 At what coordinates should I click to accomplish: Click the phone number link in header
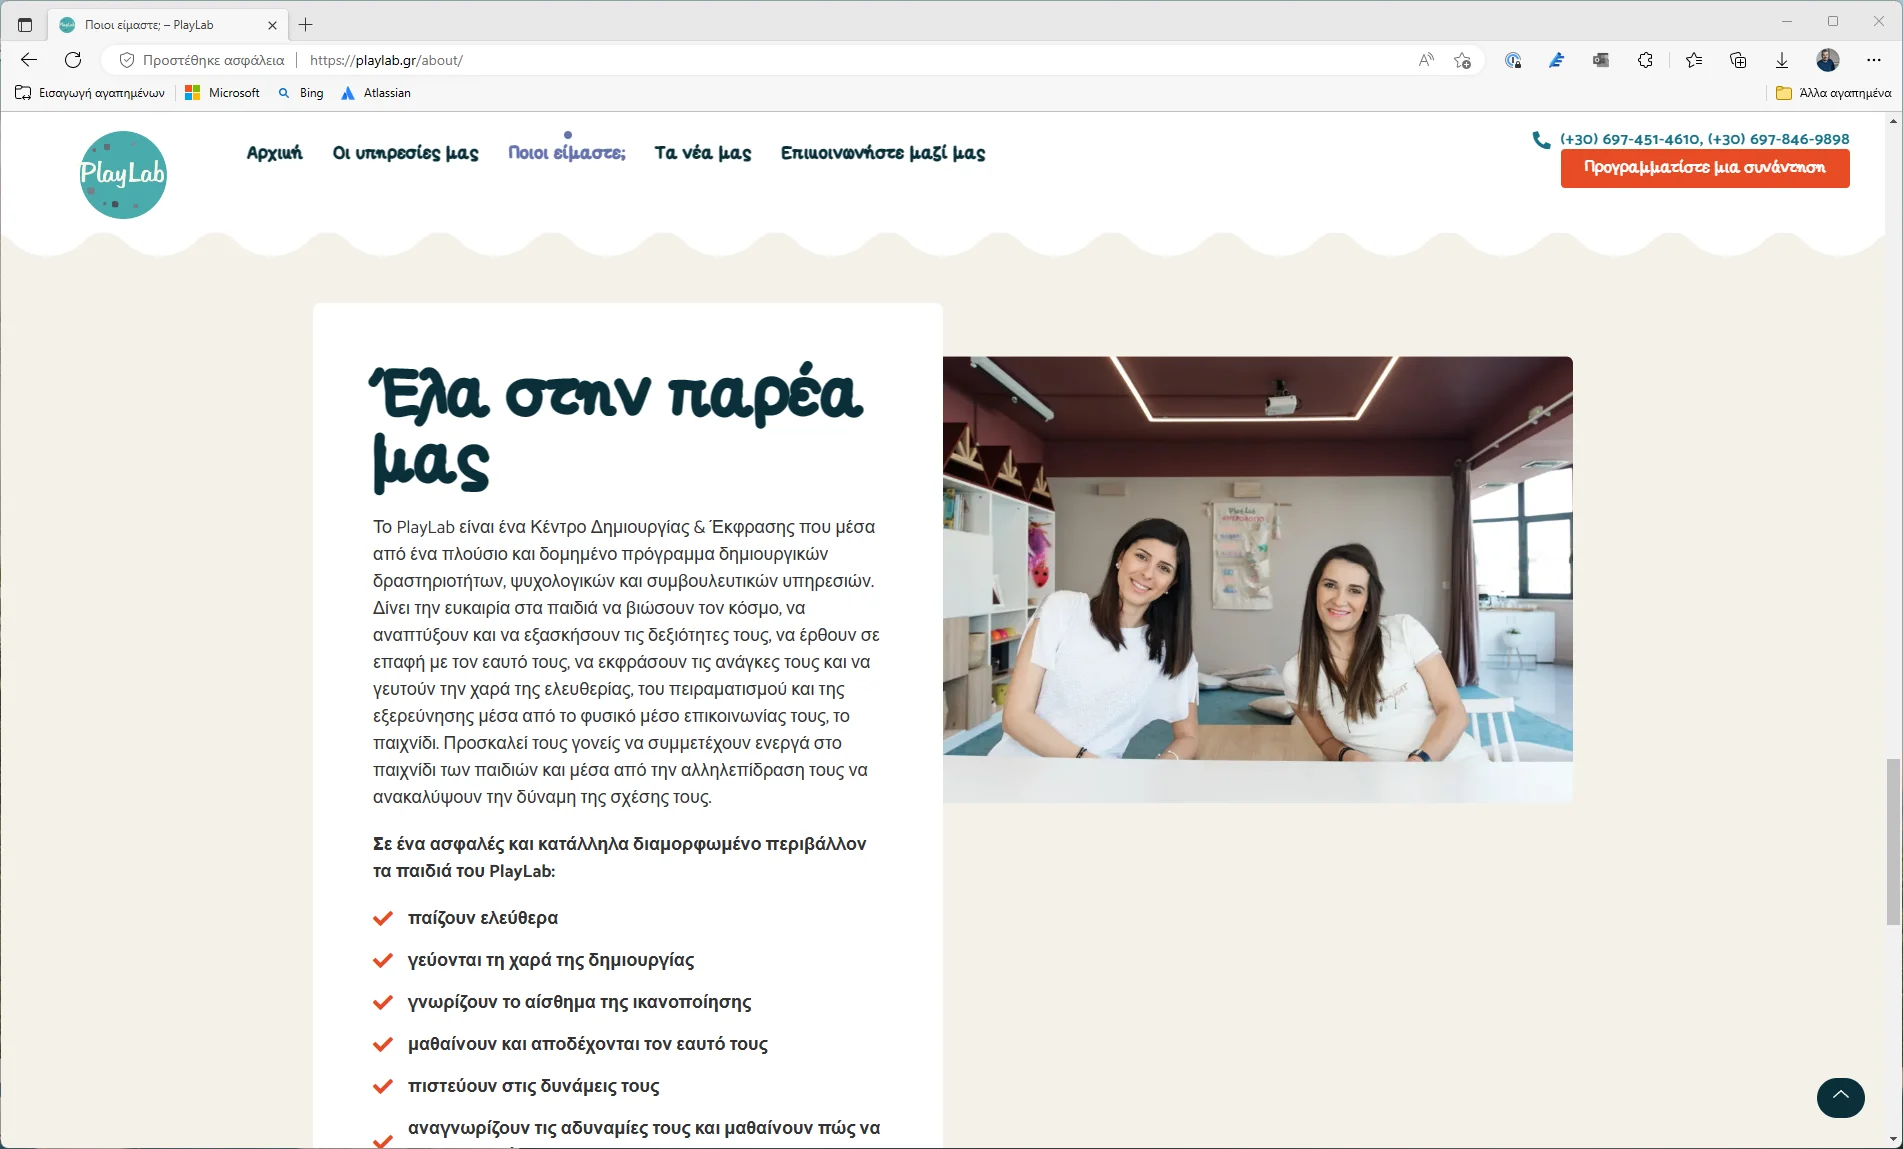click(x=1704, y=139)
